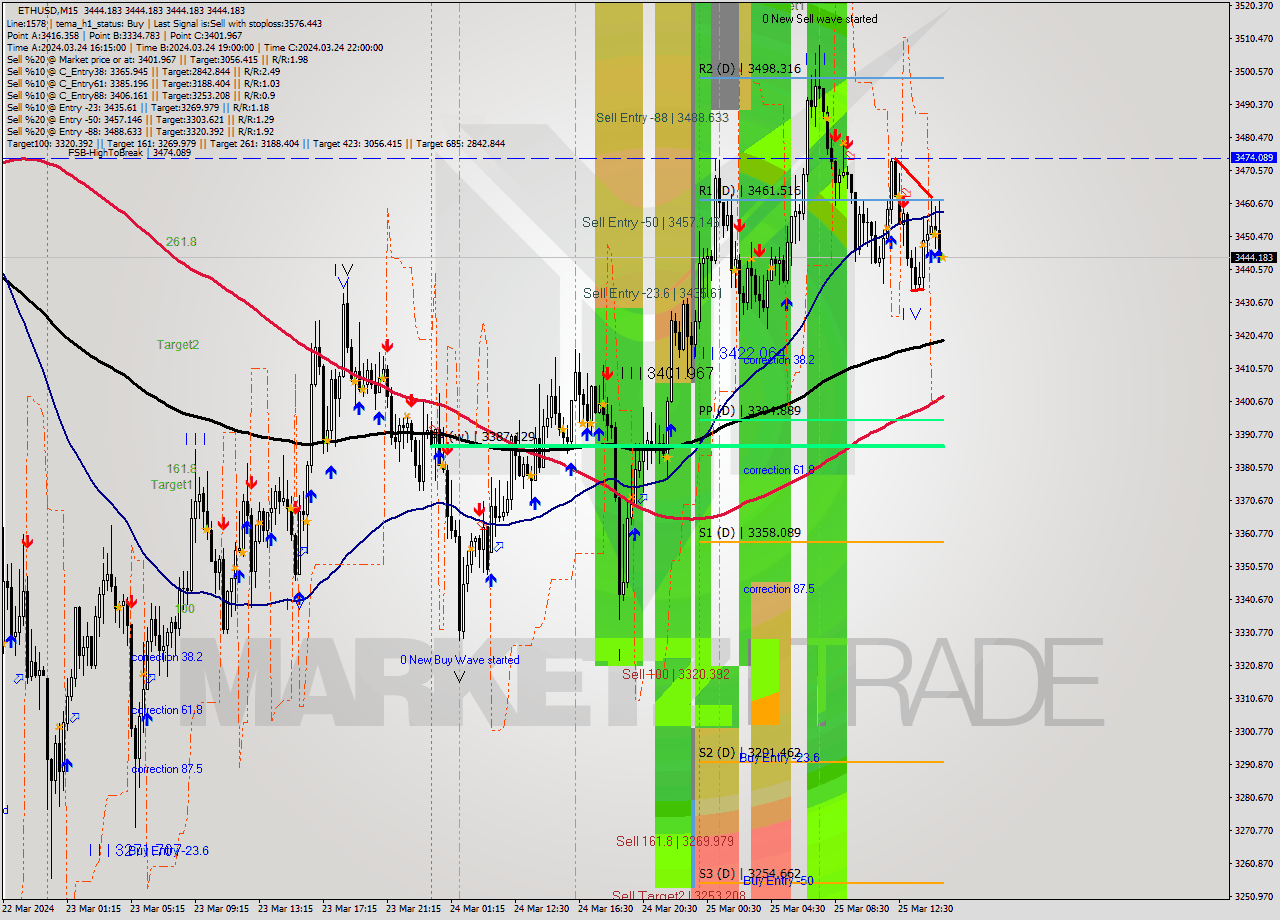Image resolution: width=1280 pixels, height=920 pixels.
Task: Click the green 261.8 Fibonacci label
Action: point(182,242)
